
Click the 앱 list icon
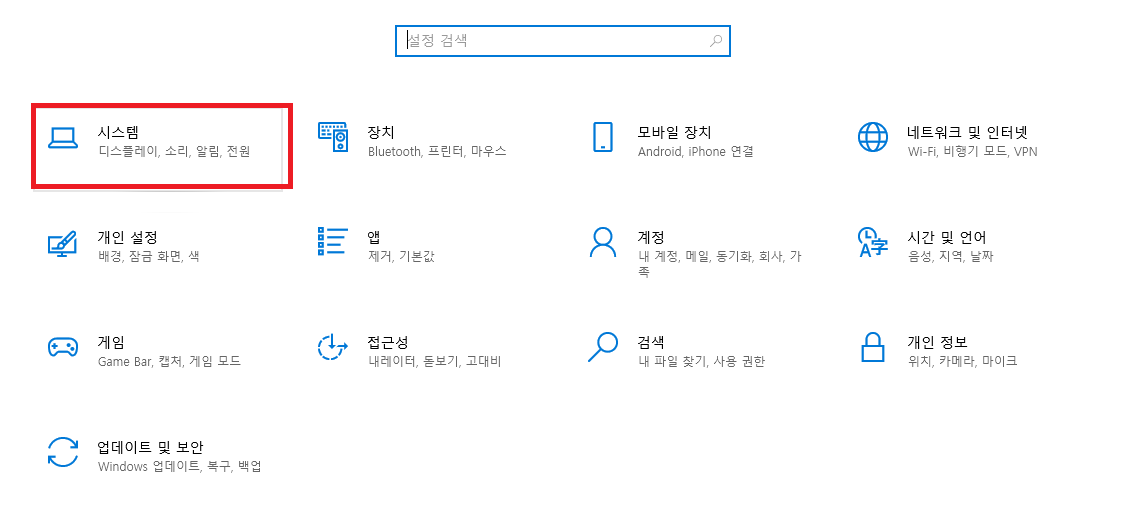[x=333, y=241]
